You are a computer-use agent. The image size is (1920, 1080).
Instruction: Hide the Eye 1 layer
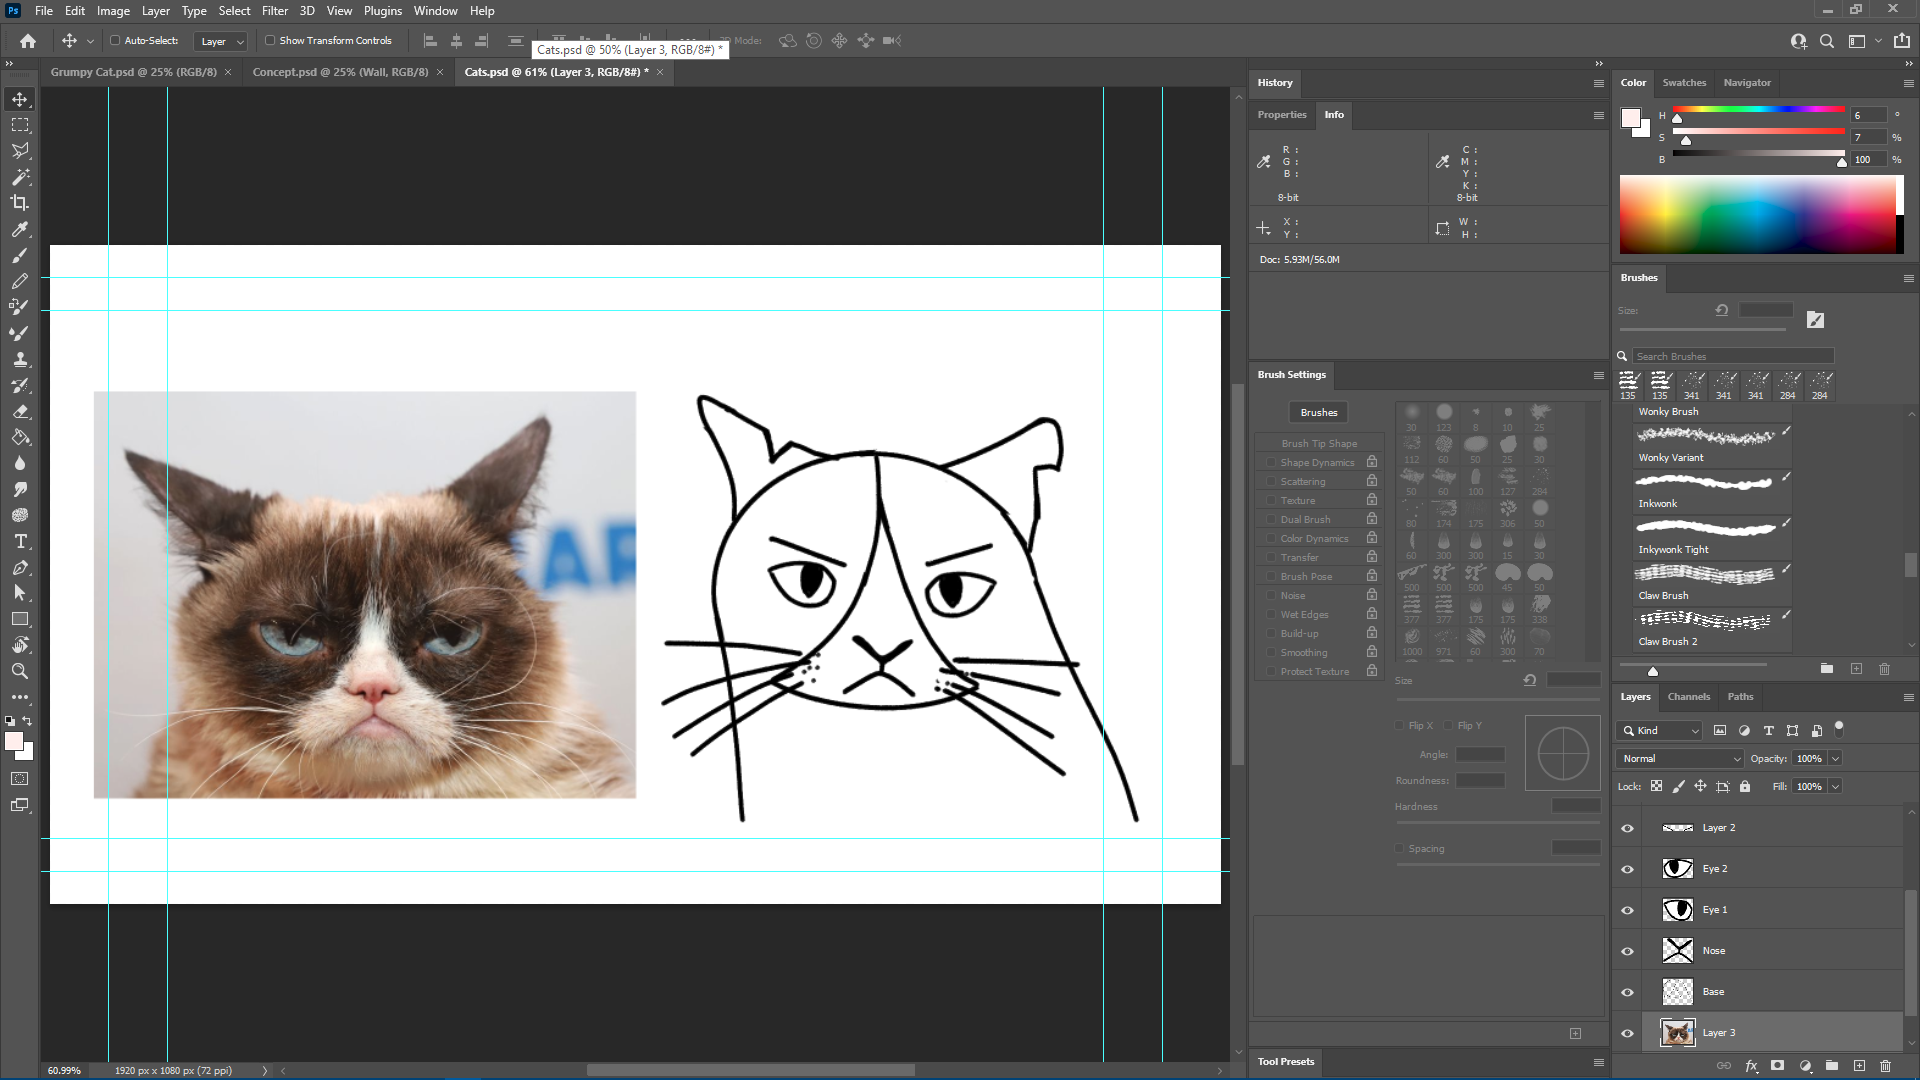pos(1627,910)
